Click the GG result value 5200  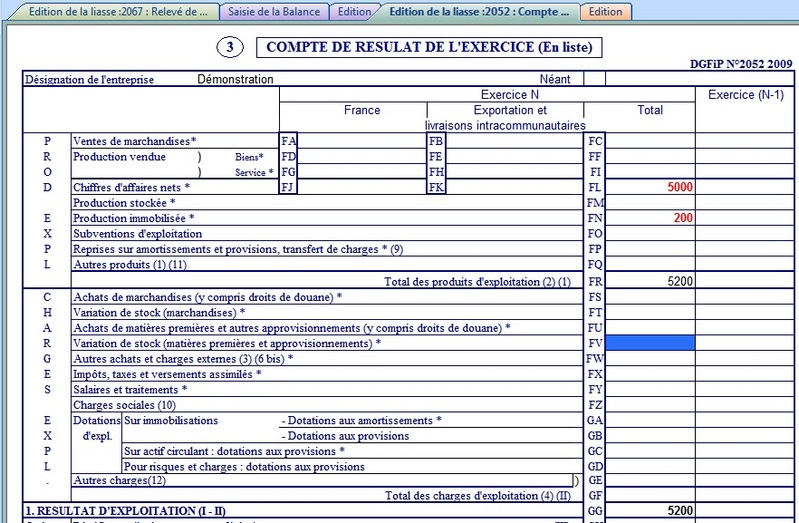tap(680, 511)
